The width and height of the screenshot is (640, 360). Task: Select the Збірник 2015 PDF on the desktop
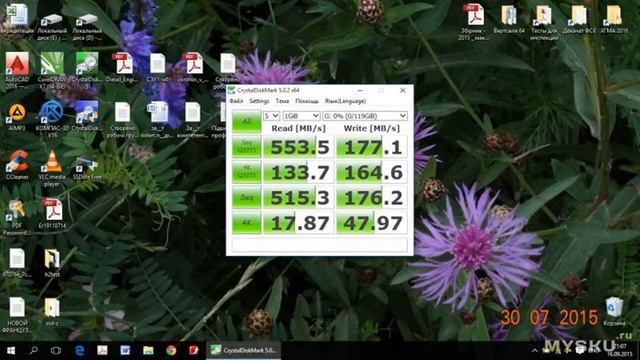point(473,22)
